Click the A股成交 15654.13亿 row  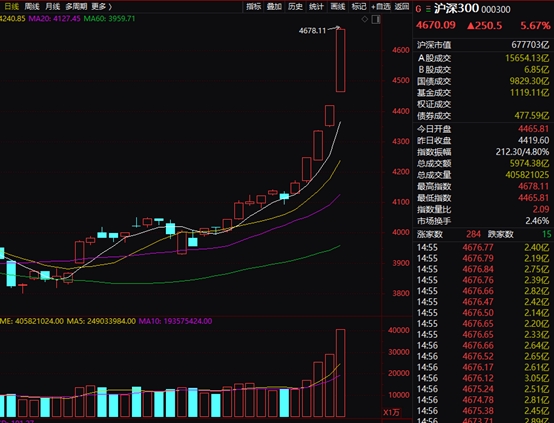tap(483, 58)
